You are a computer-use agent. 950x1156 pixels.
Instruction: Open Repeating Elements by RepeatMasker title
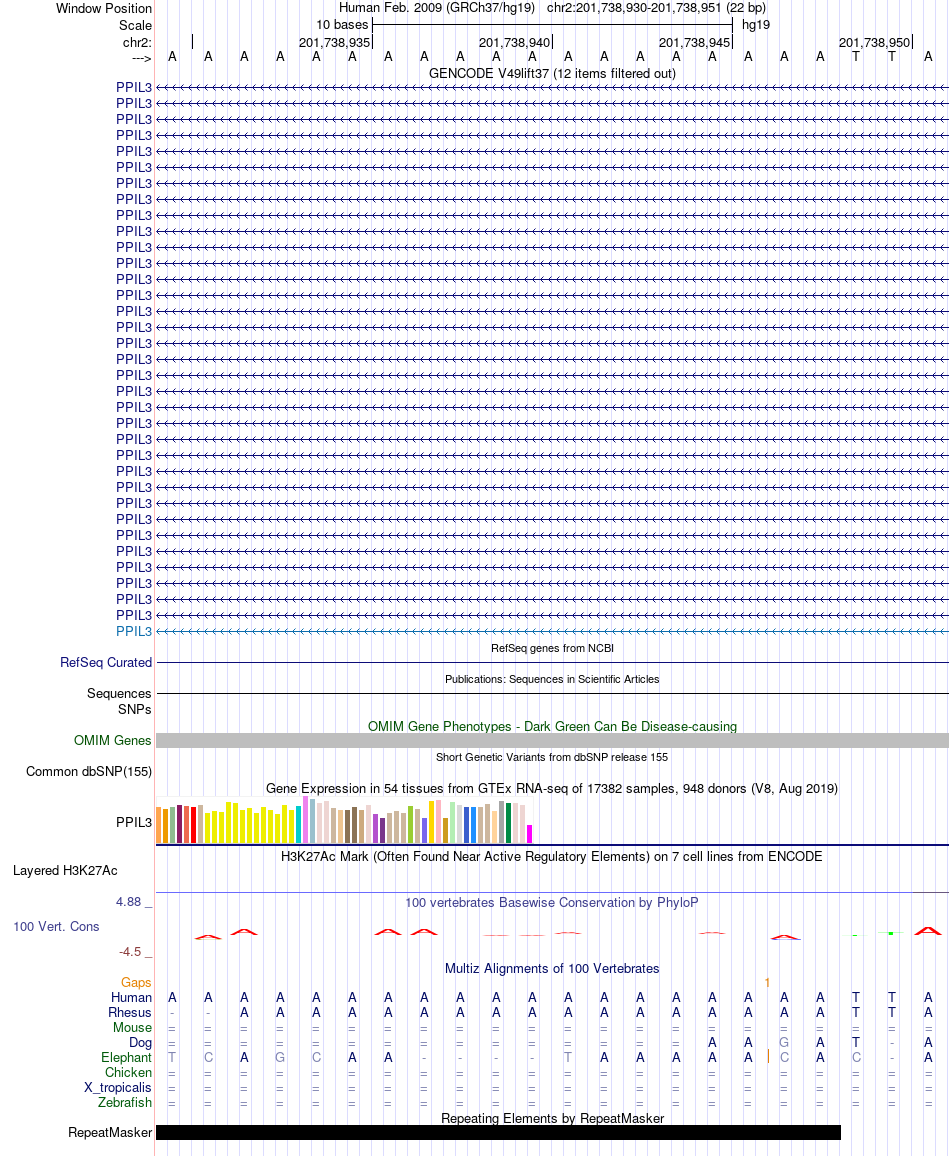point(552,1118)
